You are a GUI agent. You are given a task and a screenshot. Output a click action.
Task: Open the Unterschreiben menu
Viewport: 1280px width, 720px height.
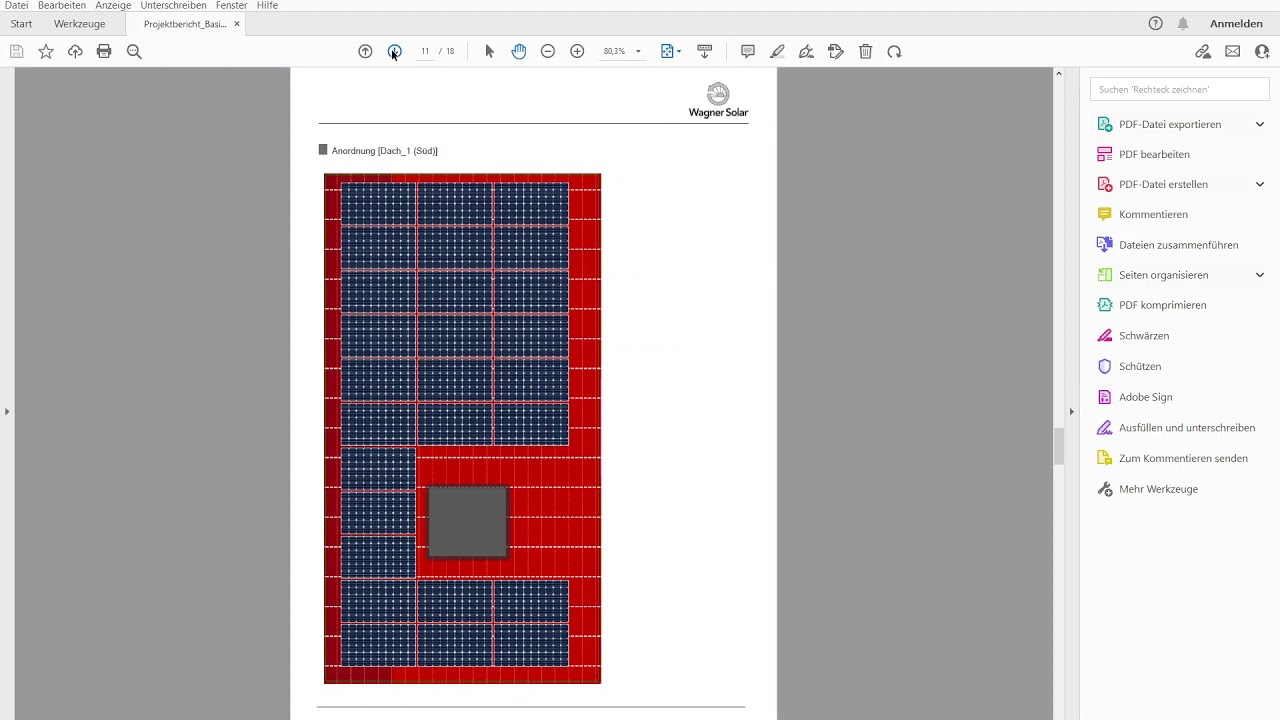click(173, 5)
